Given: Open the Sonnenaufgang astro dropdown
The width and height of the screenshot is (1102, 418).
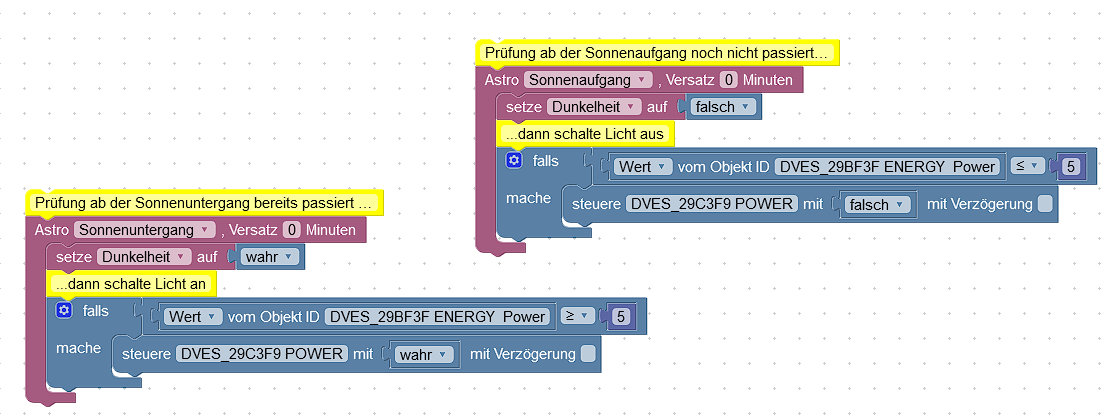Looking at the screenshot, I should click(x=588, y=79).
